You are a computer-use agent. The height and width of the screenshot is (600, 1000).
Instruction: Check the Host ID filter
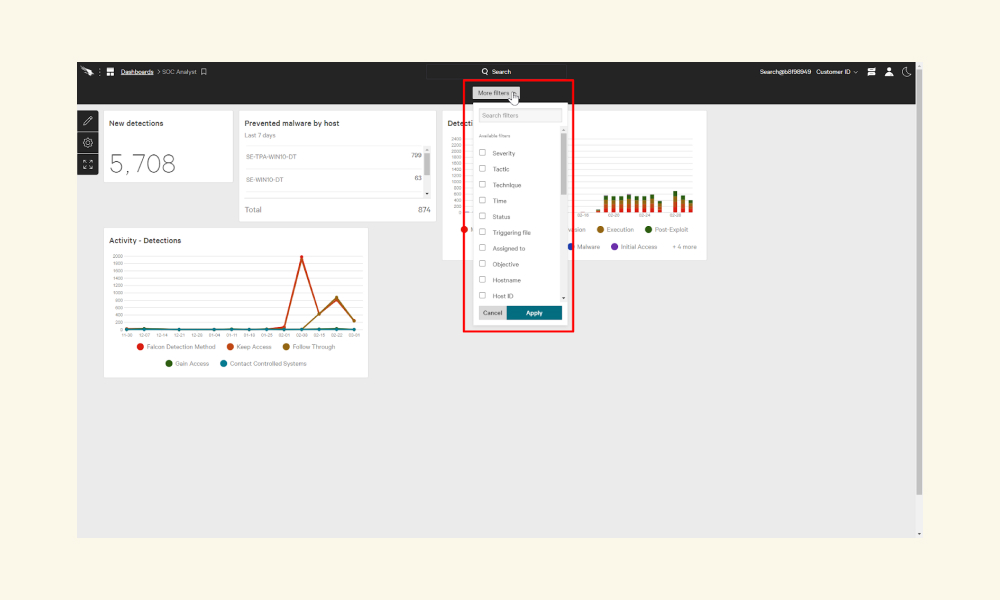click(x=483, y=295)
